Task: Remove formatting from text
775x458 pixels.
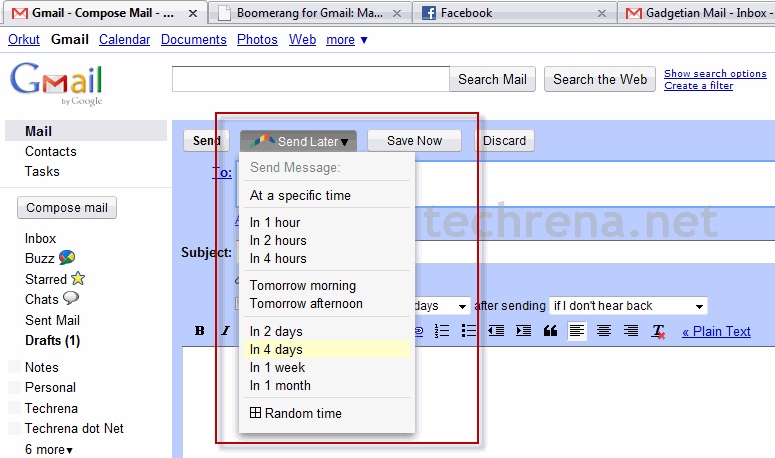Action: [x=658, y=331]
